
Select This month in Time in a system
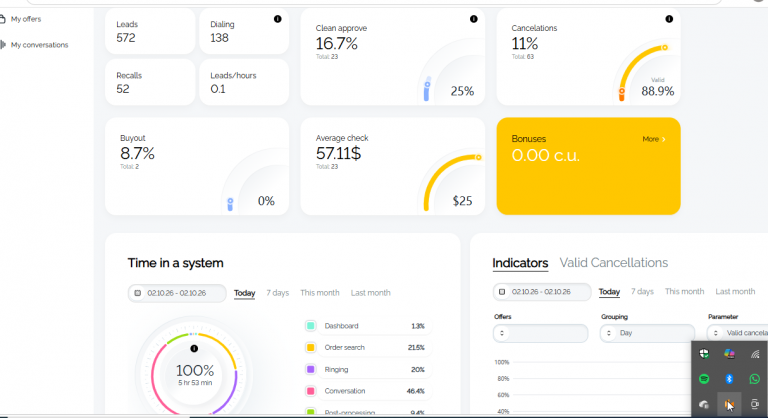[320, 293]
